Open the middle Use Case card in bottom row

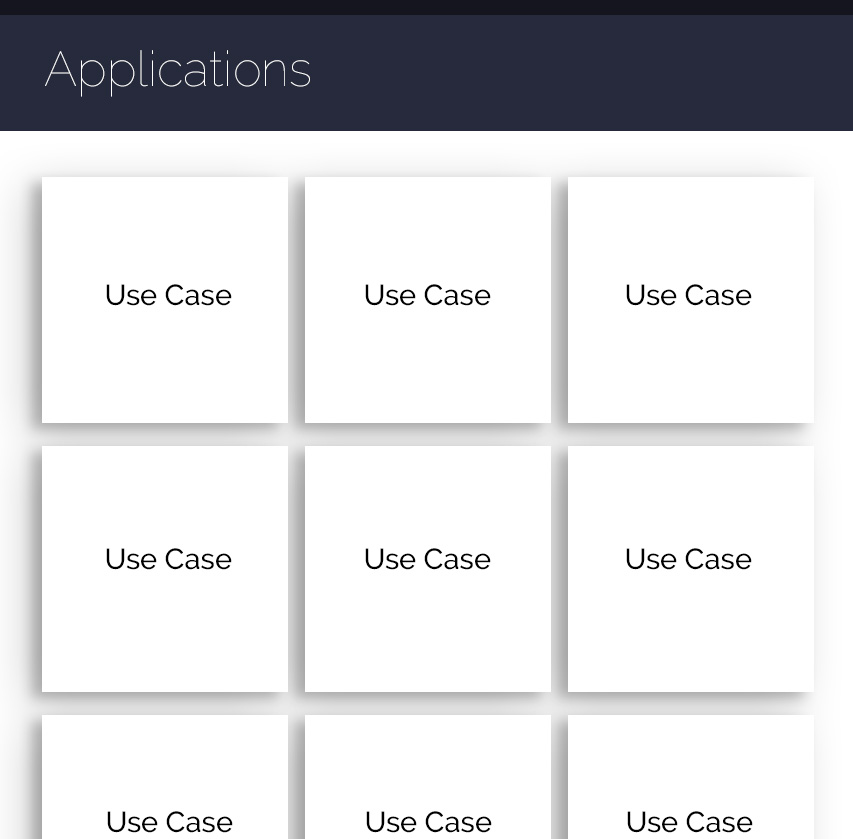(428, 777)
